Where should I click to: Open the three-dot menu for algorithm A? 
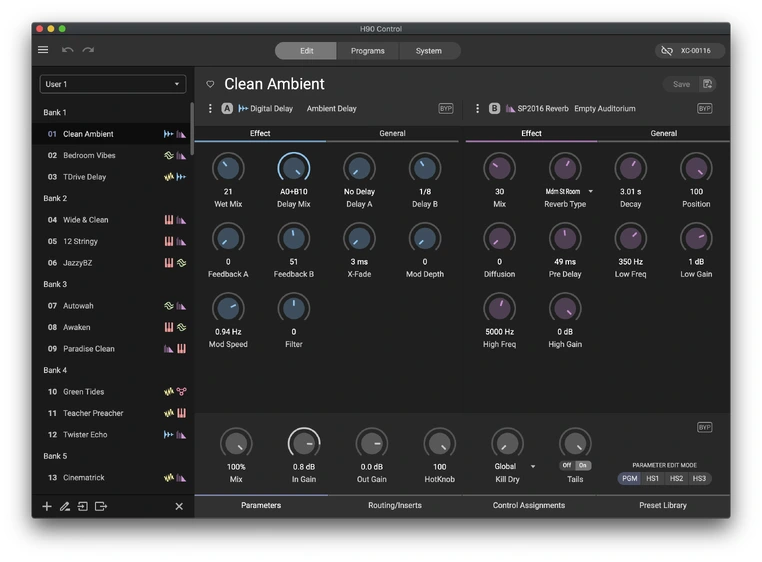pyautogui.click(x=210, y=108)
